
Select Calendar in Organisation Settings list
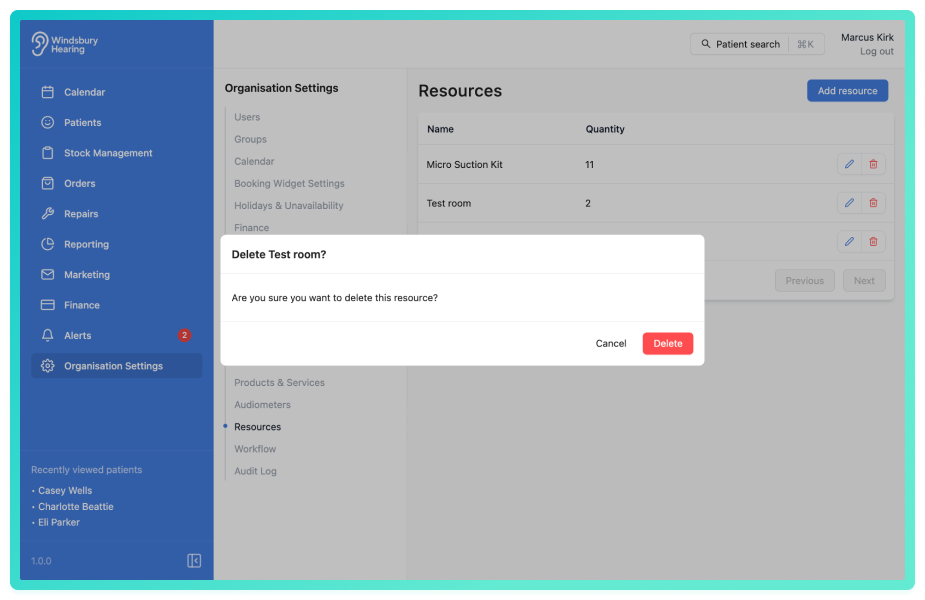click(254, 161)
